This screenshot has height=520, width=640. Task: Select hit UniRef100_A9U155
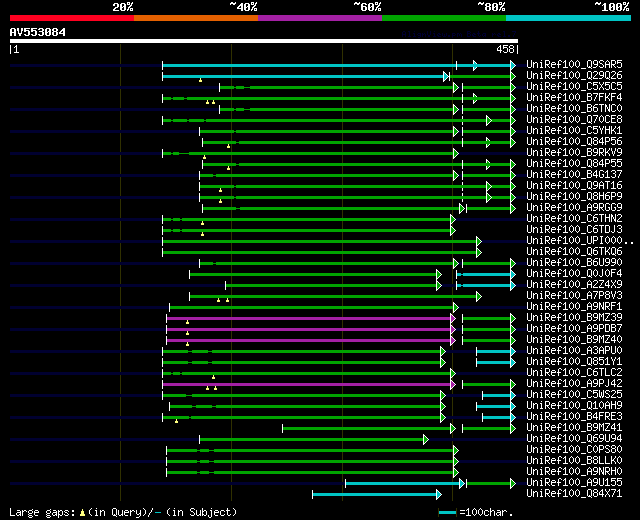point(574,483)
